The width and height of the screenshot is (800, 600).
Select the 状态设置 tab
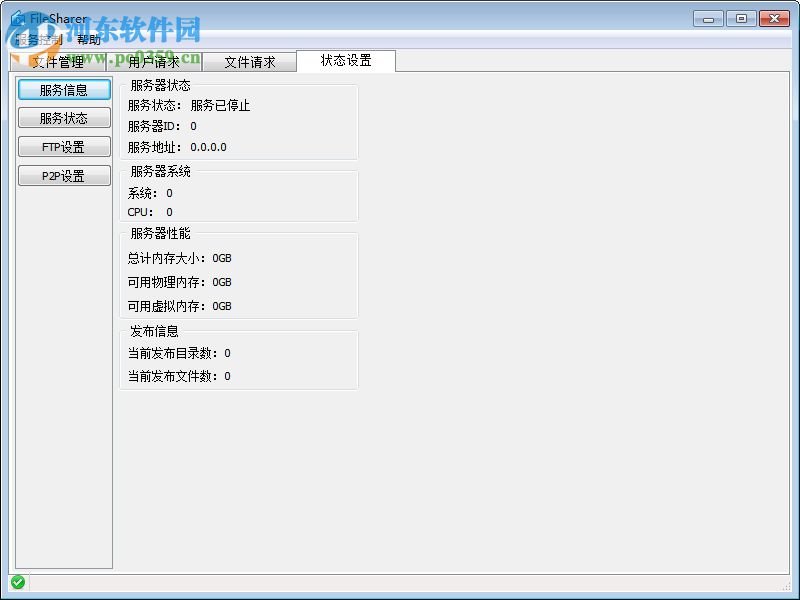point(345,60)
